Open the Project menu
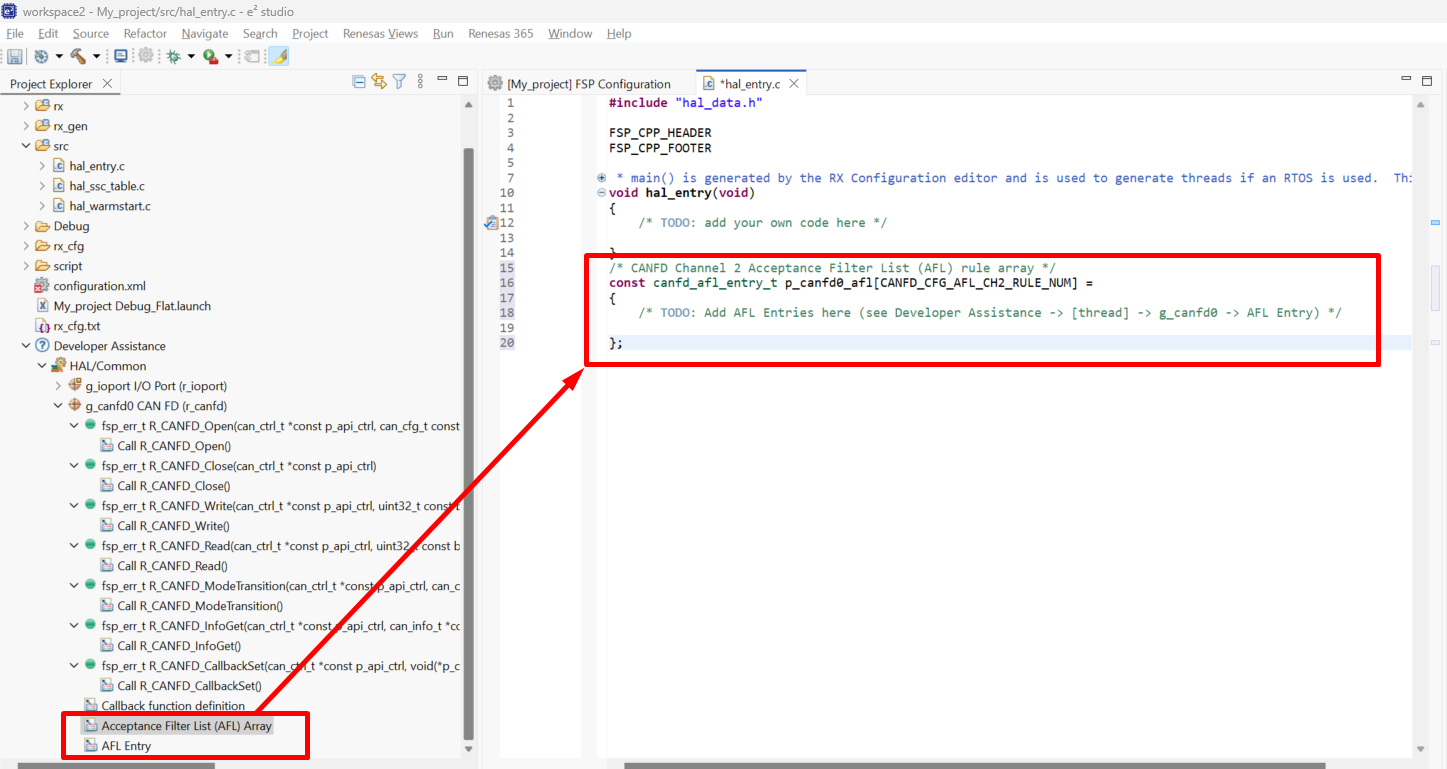Image resolution: width=1447 pixels, height=769 pixels. point(310,33)
